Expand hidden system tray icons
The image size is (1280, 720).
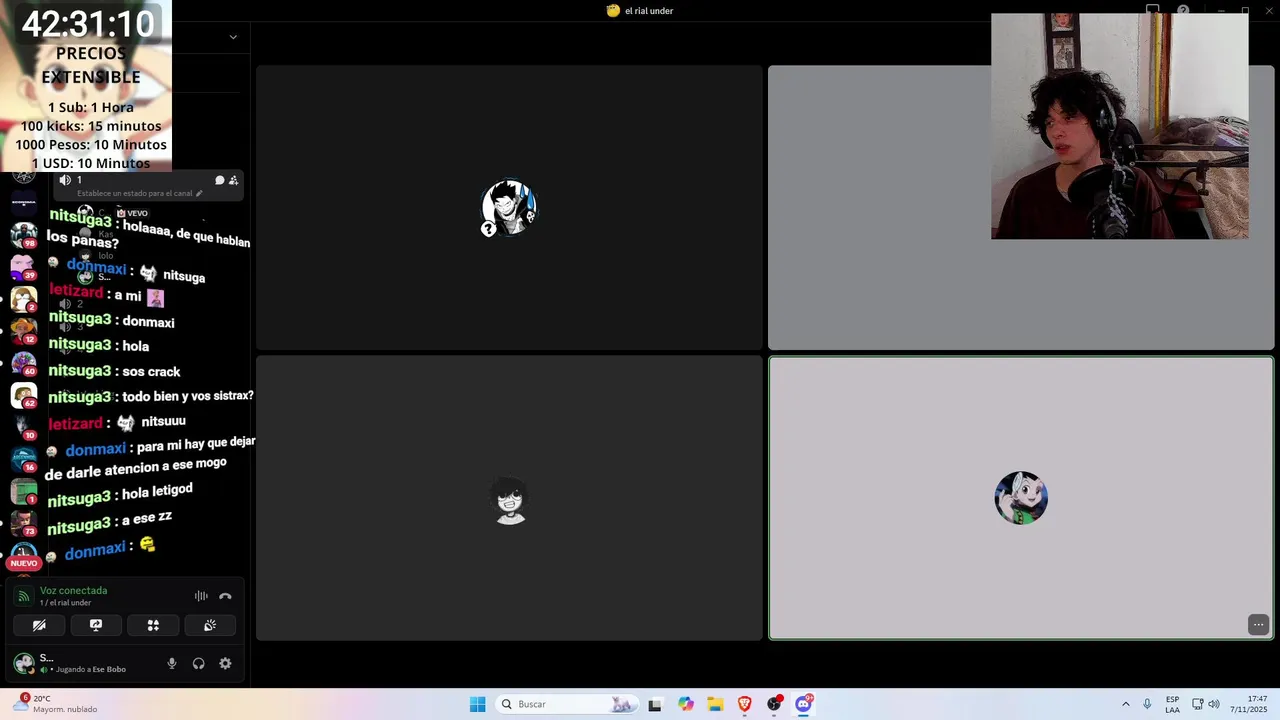[1125, 704]
